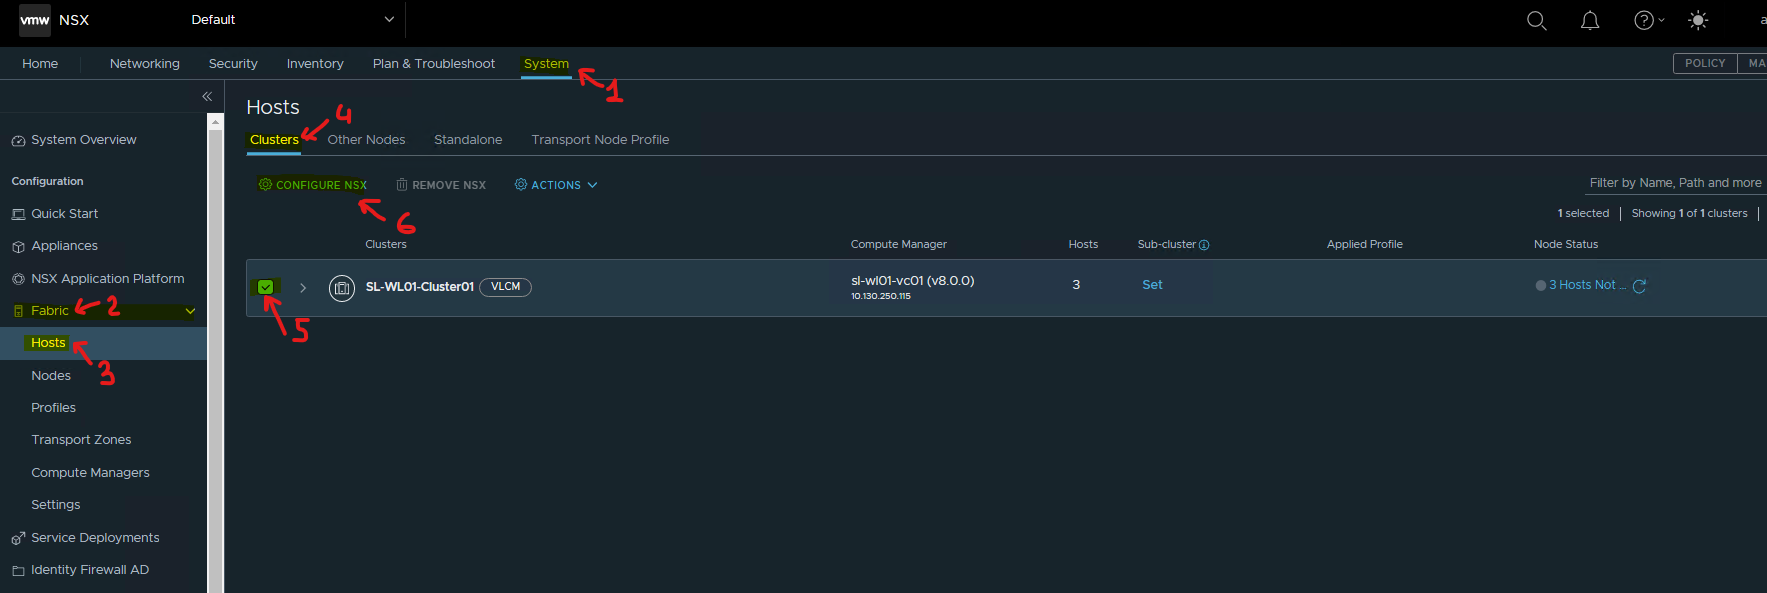
Task: Toggle the light/dark theme sun icon
Action: coord(1698,20)
